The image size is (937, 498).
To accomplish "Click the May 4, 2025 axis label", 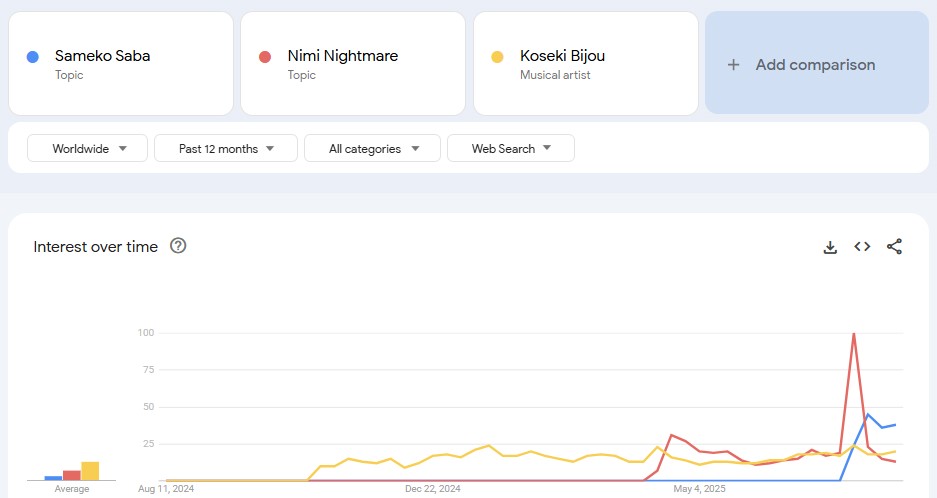I will click(x=699, y=488).
